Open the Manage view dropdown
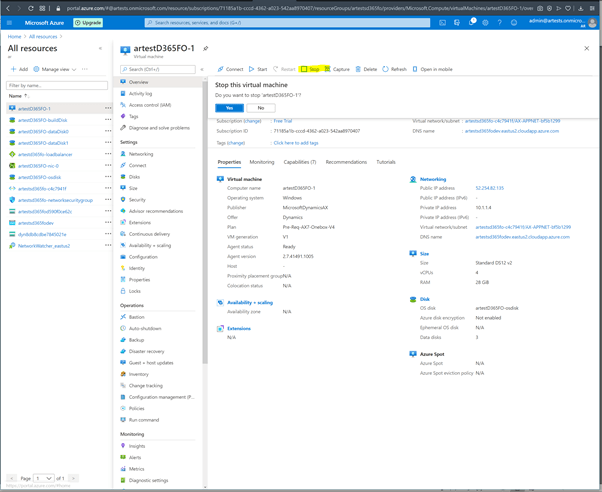Screen dimensions: 602x492 55,69
